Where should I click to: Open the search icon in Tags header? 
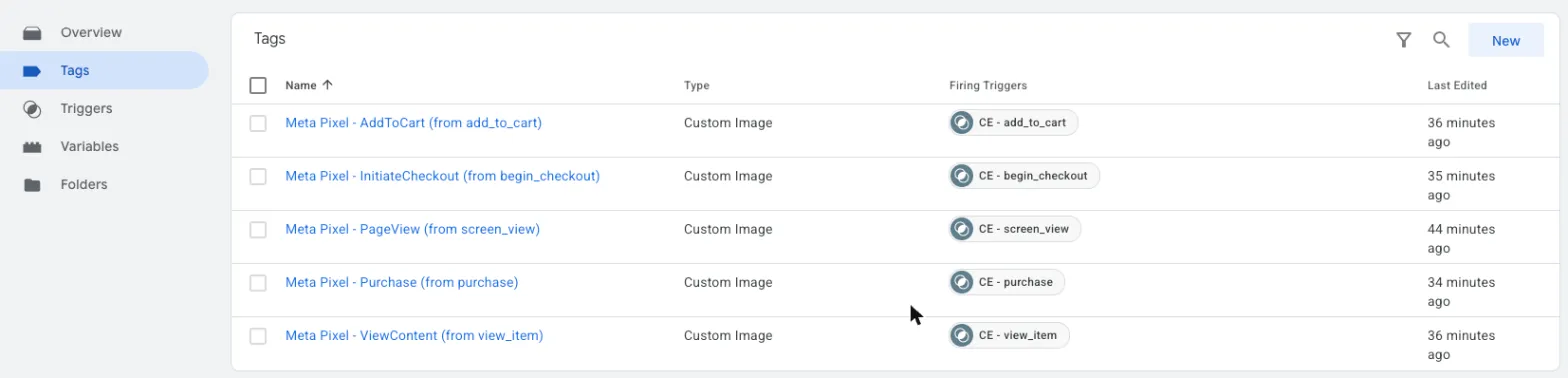(x=1441, y=40)
